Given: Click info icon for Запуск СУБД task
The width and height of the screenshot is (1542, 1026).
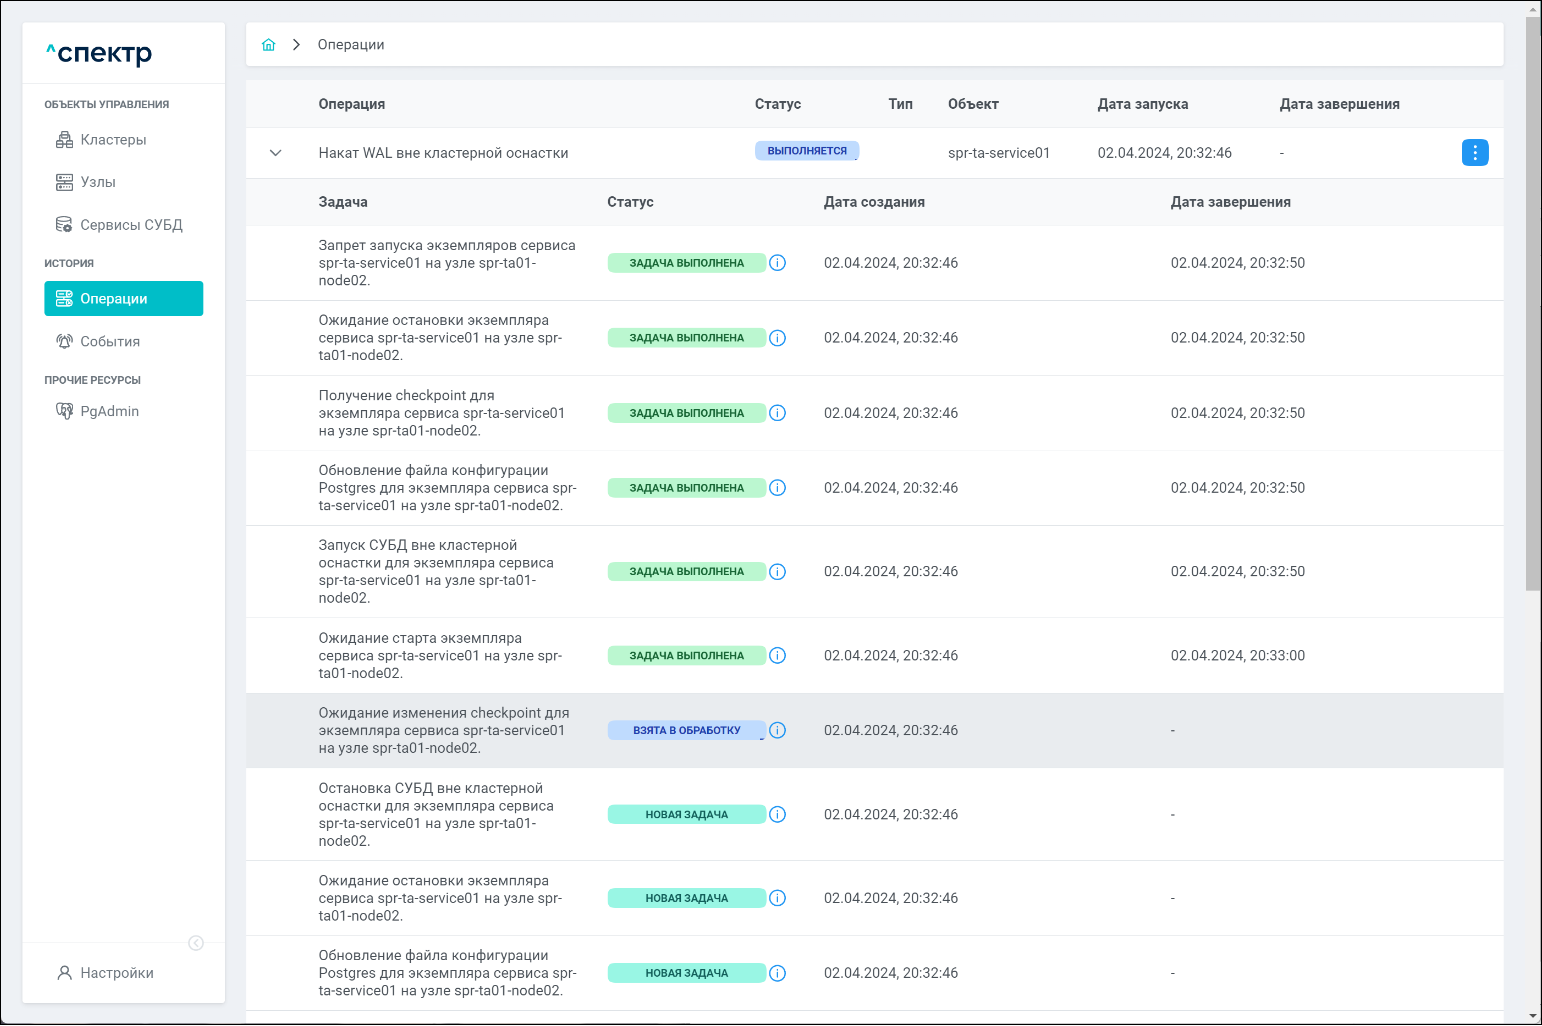Looking at the screenshot, I should 777,572.
